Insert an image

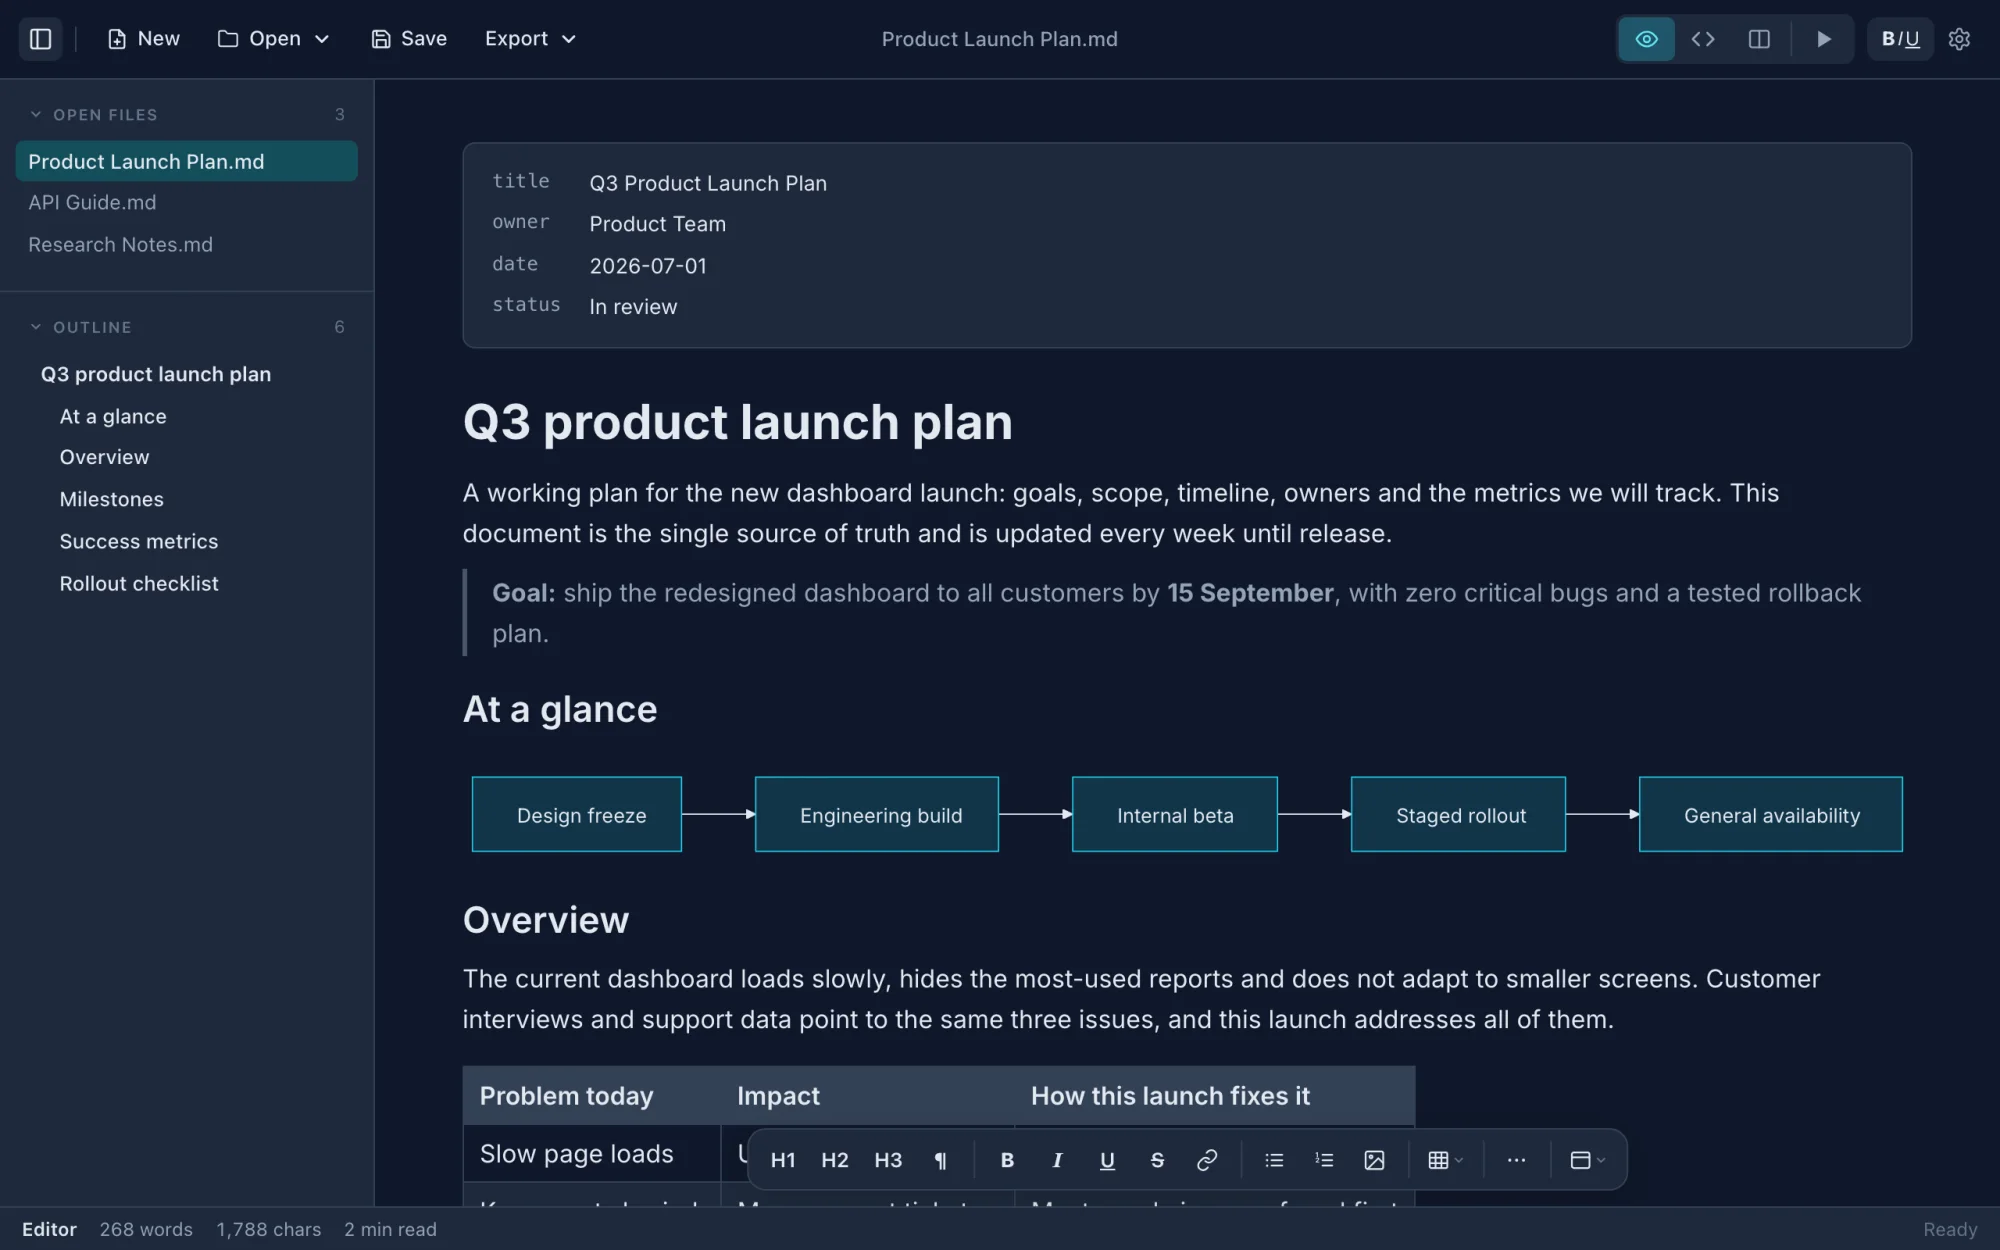coord(1374,1160)
